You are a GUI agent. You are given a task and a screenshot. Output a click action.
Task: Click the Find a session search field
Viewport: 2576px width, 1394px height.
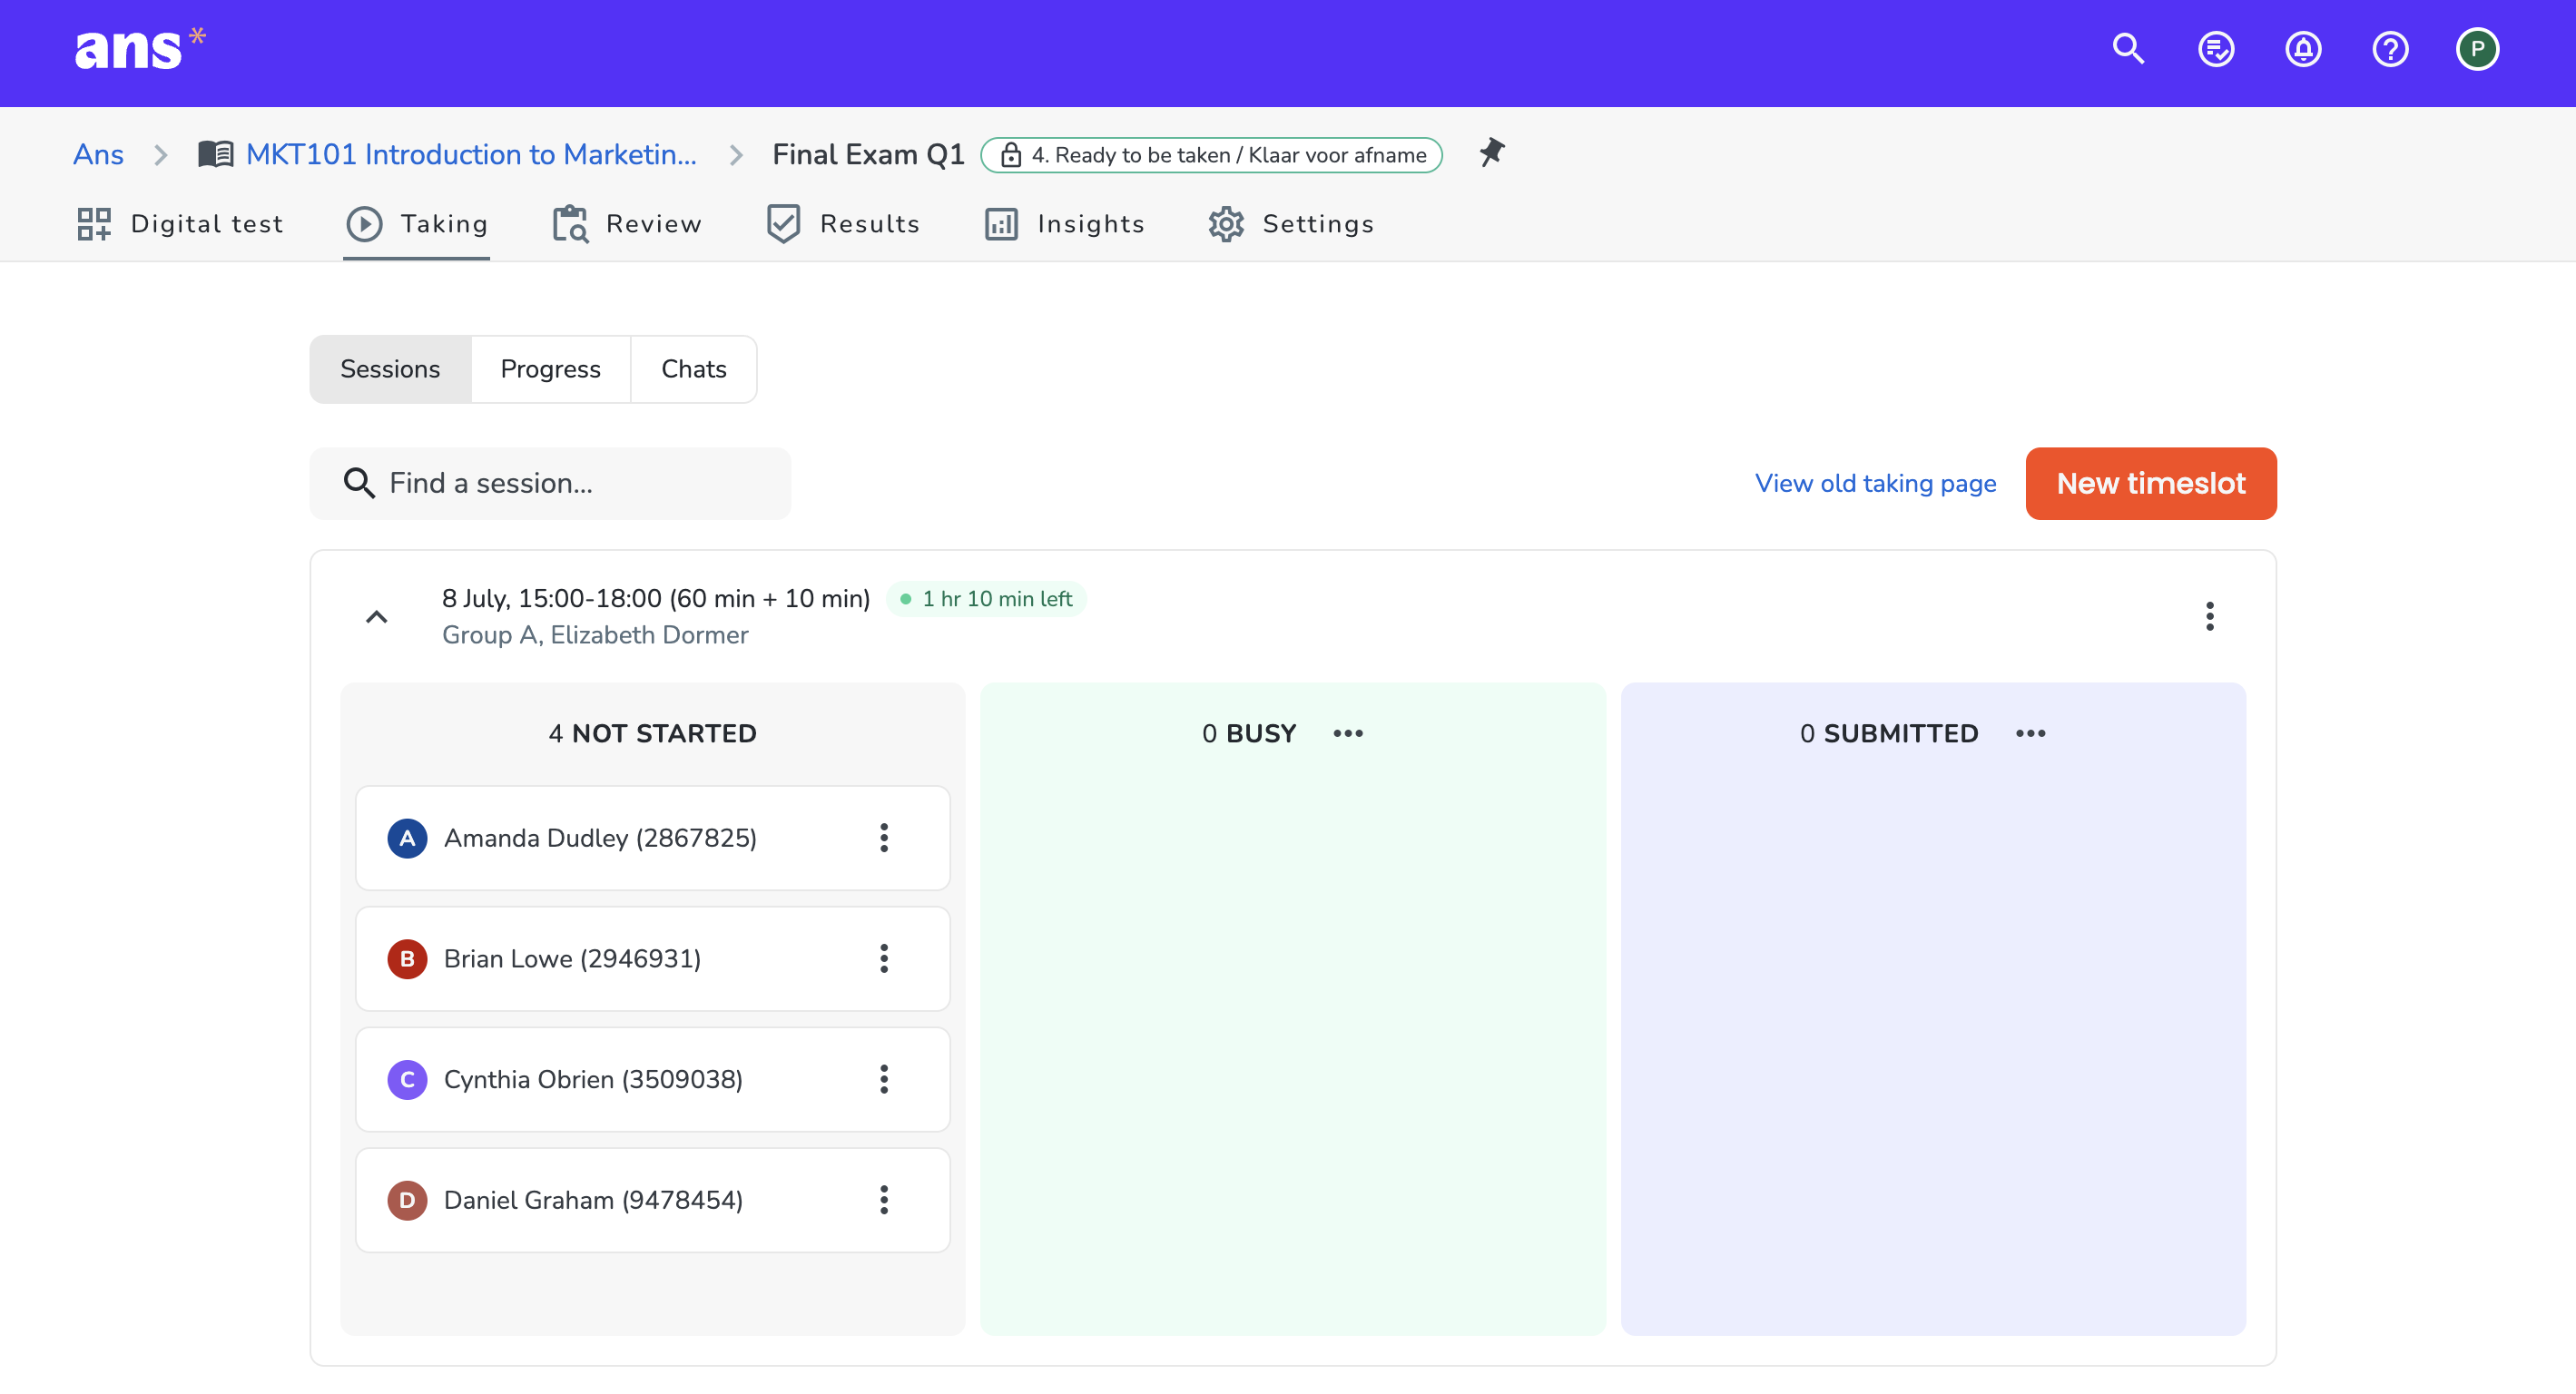point(550,483)
